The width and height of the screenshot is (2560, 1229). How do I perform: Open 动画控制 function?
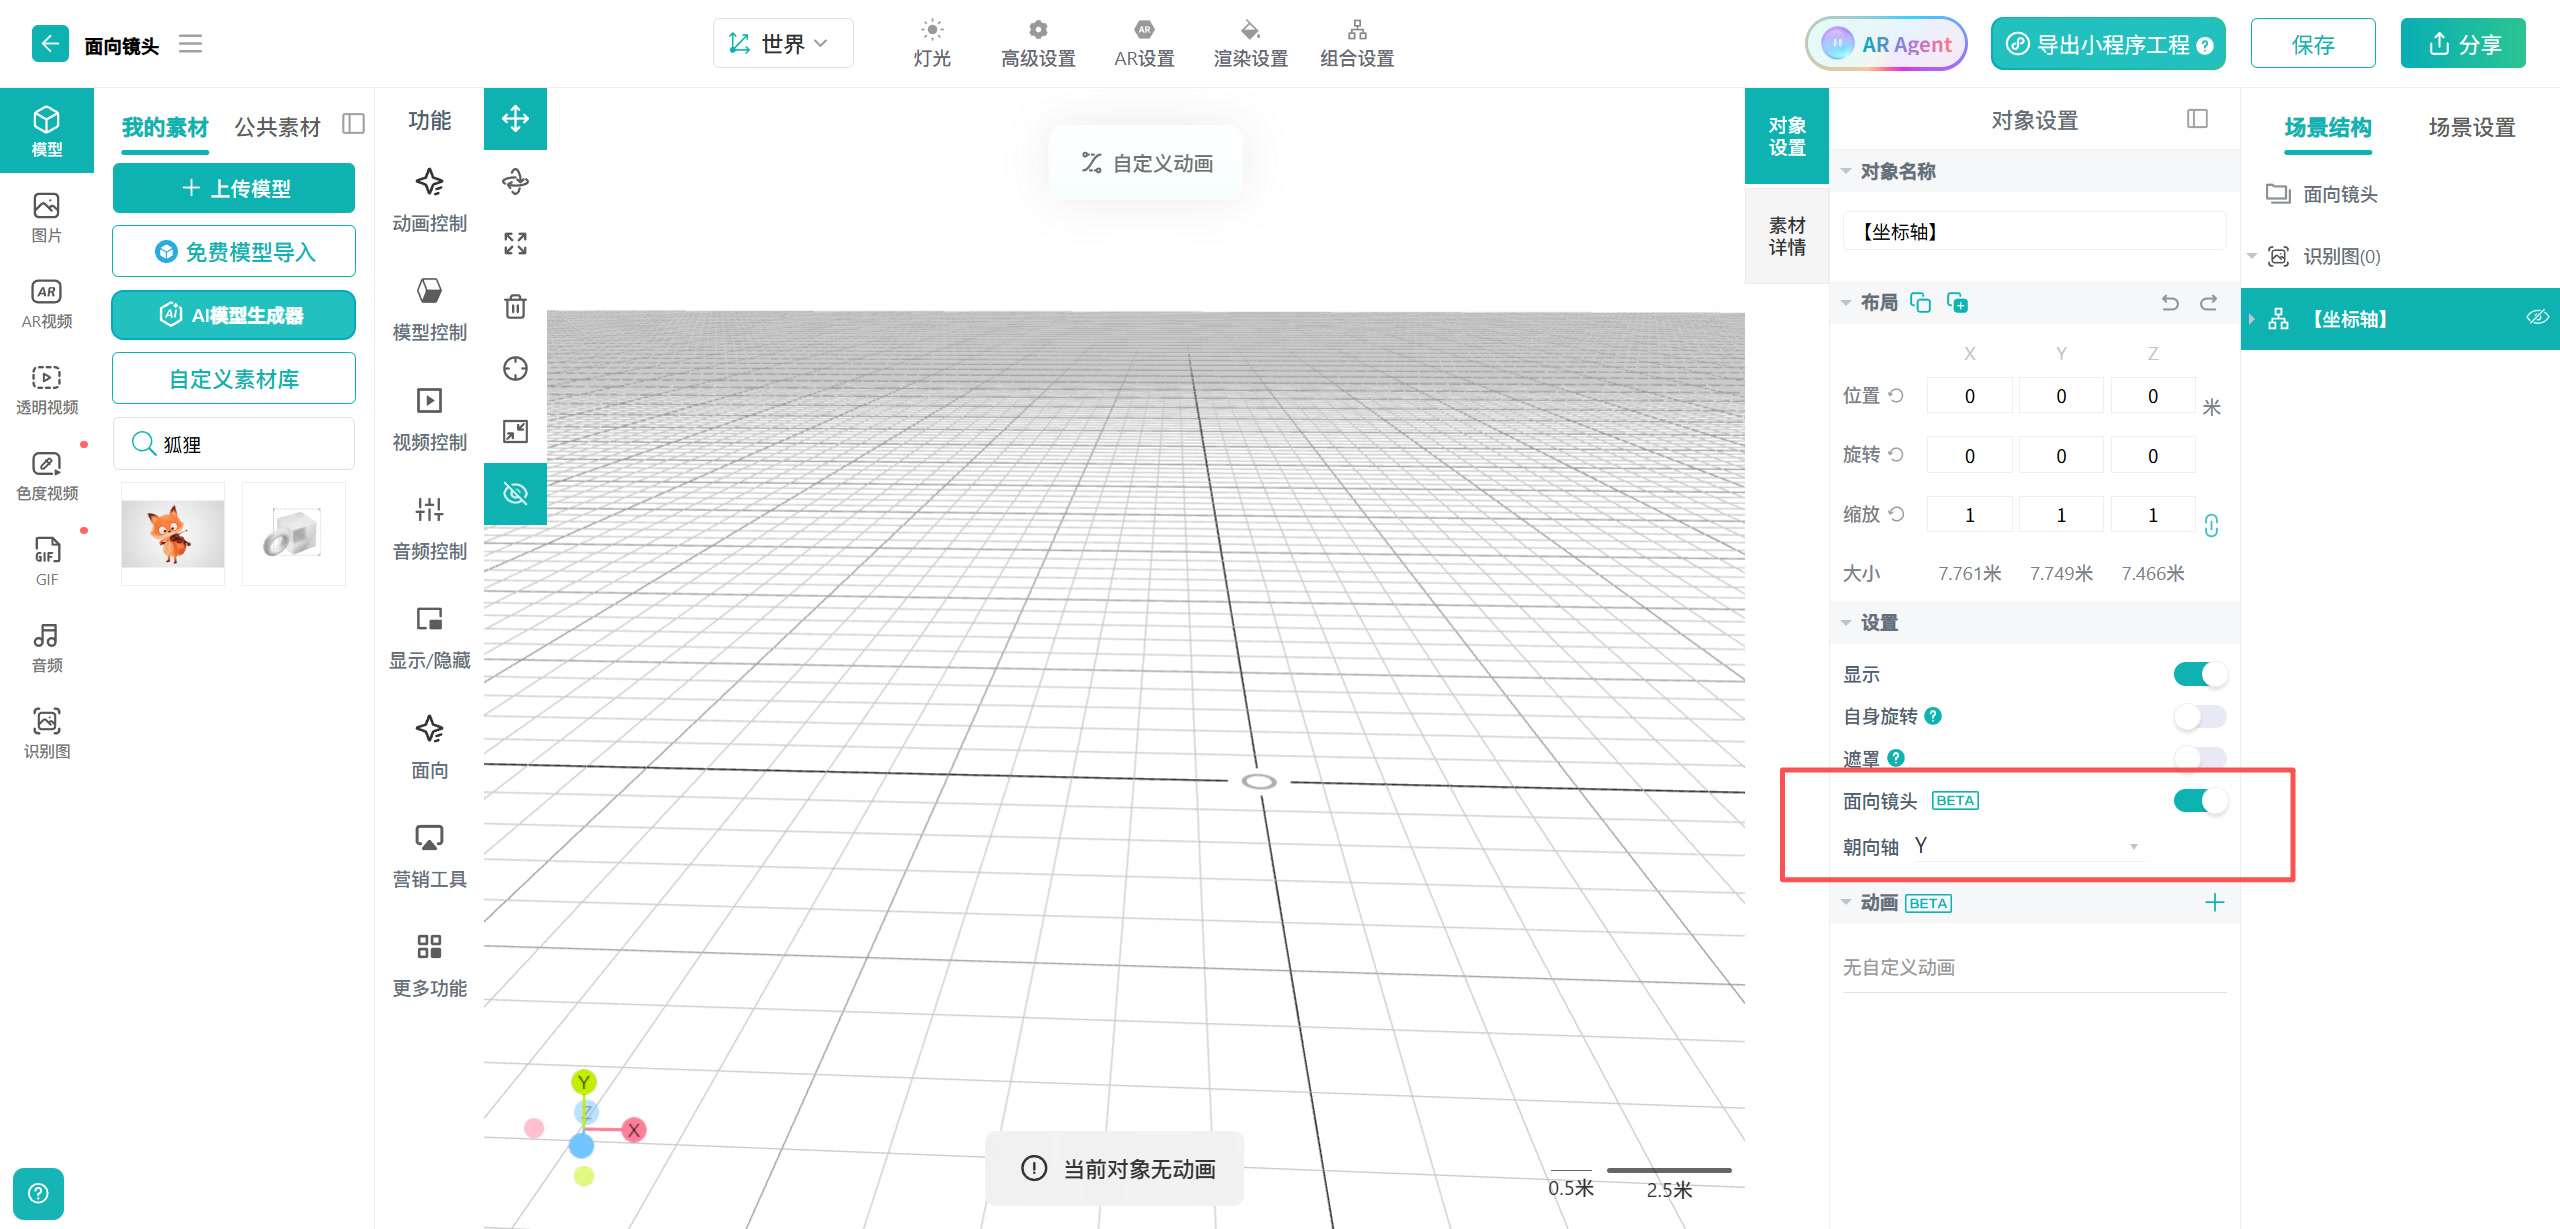point(429,200)
